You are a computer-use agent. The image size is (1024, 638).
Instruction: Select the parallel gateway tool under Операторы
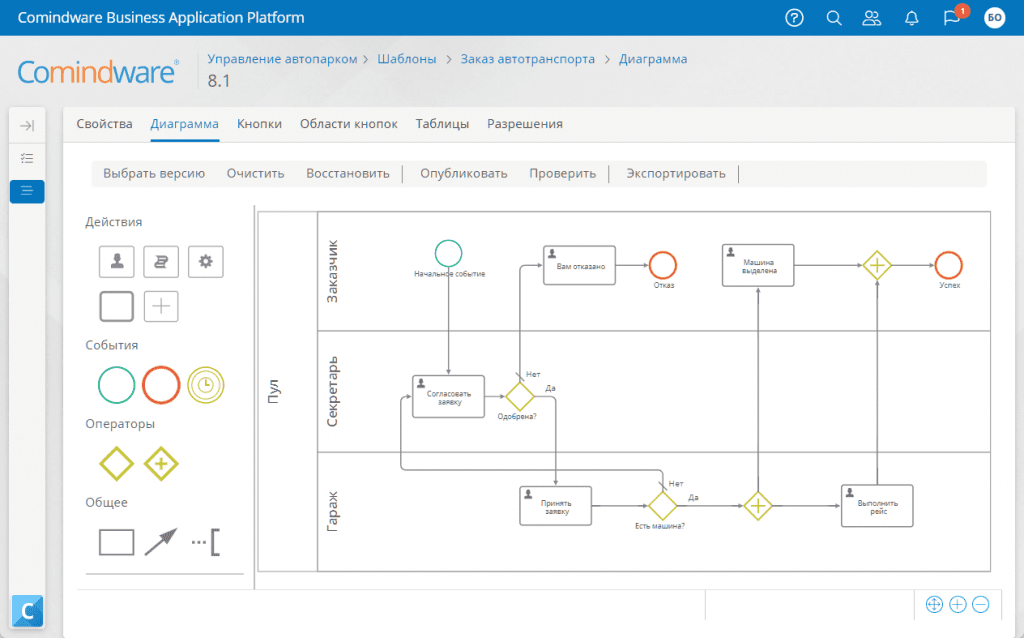coord(161,463)
